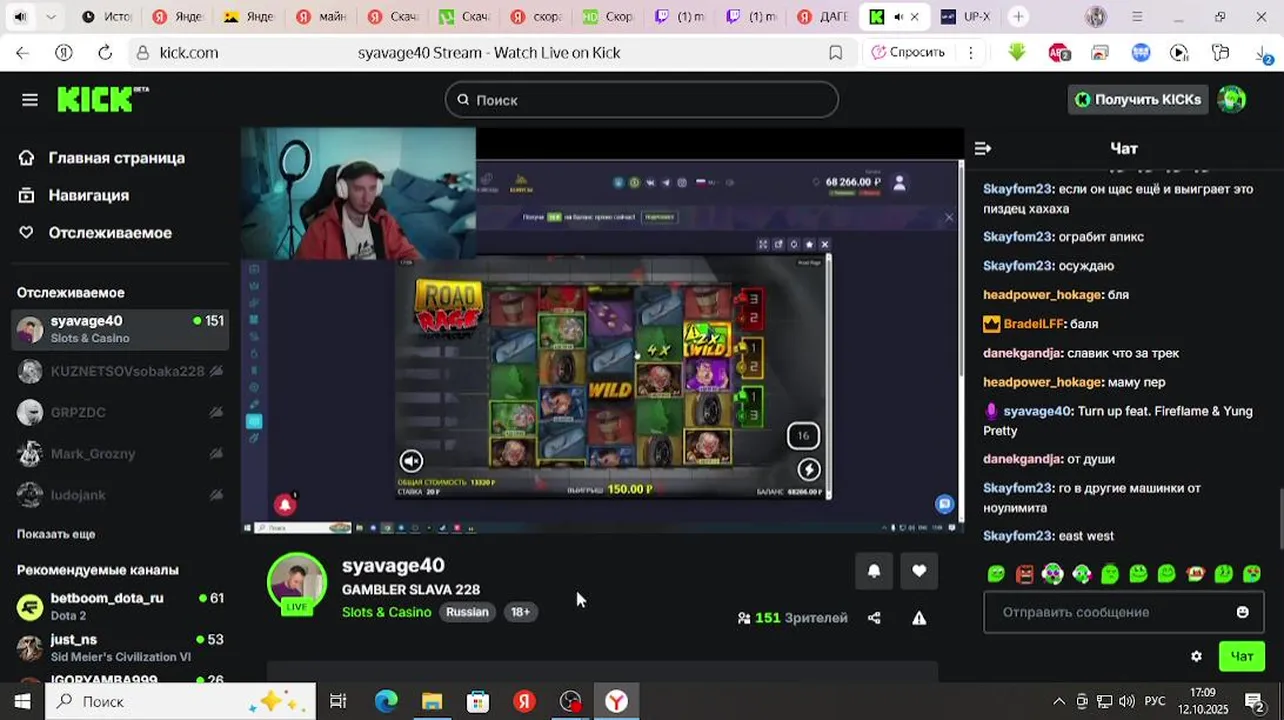Follow the channel with heart button

[x=919, y=571]
